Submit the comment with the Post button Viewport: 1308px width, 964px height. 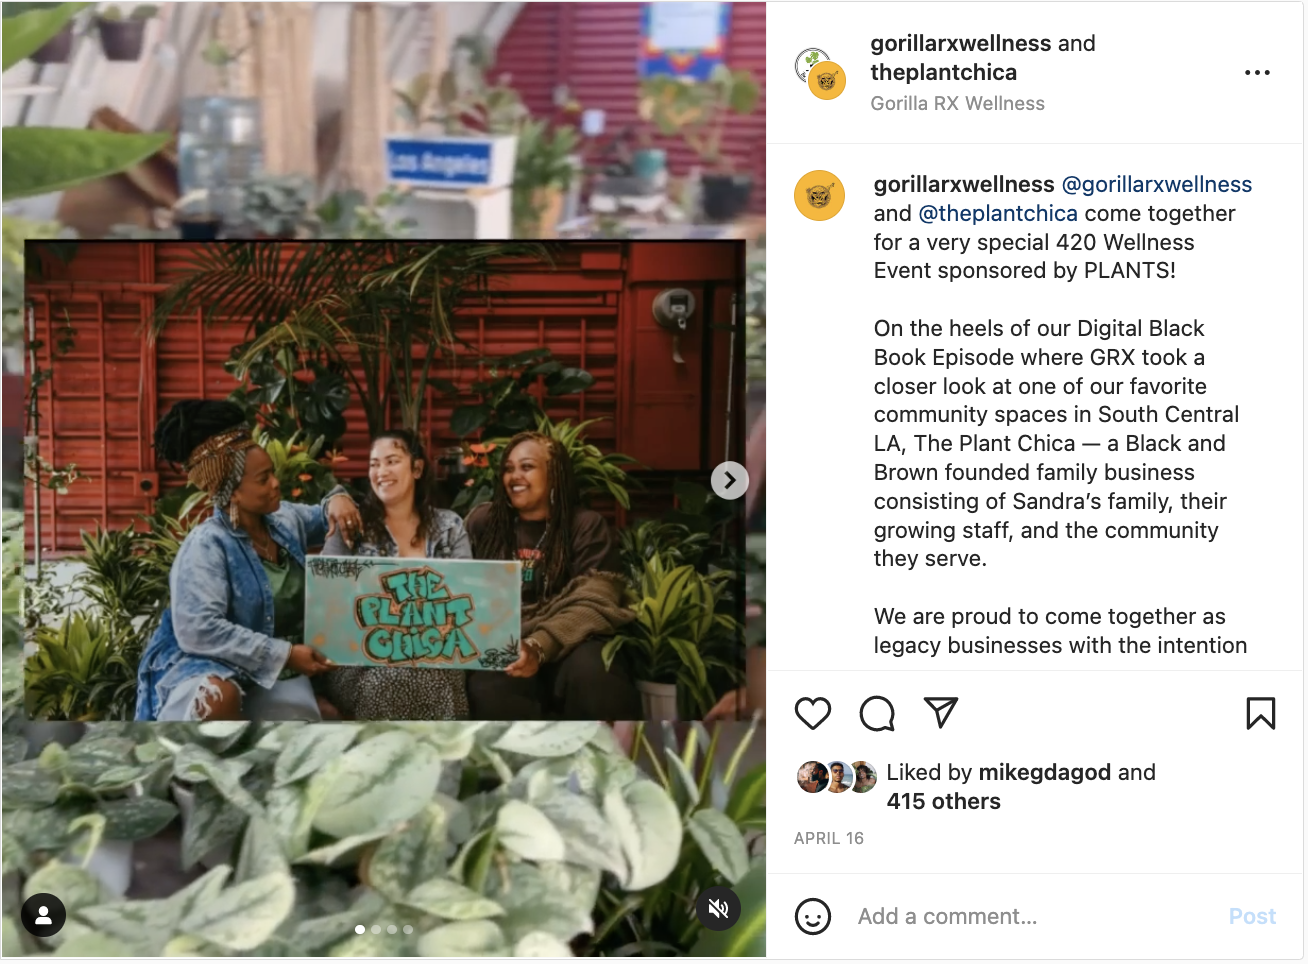tap(1252, 916)
